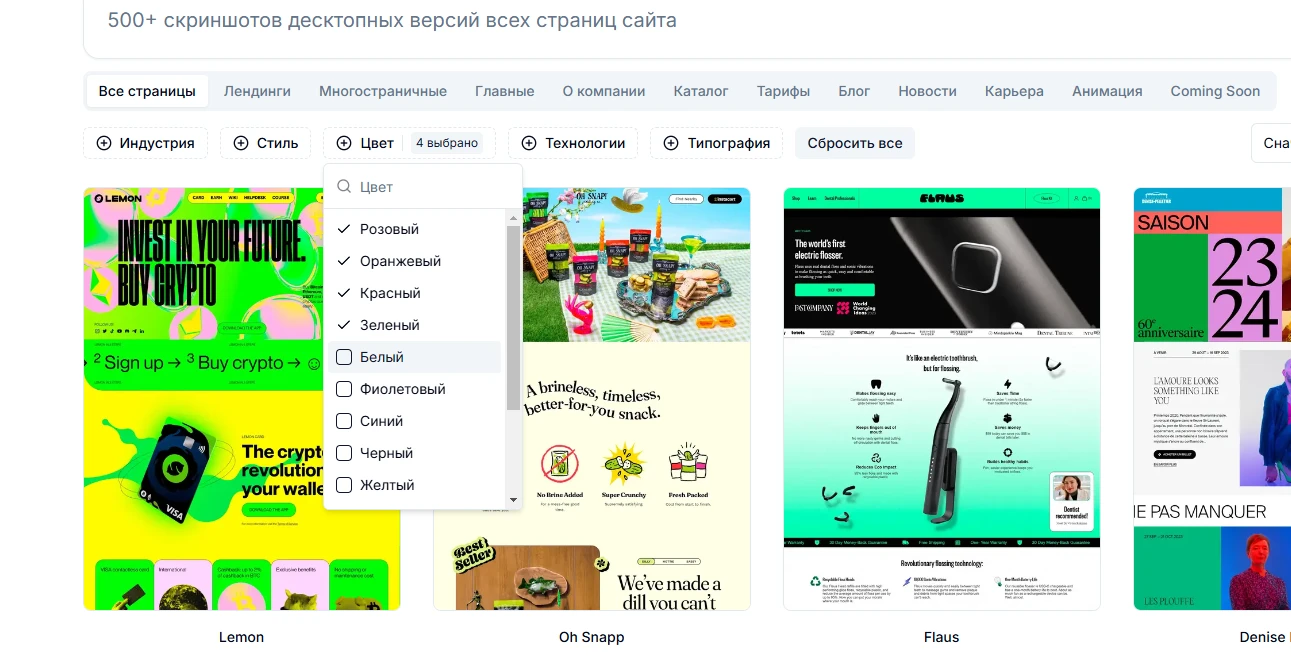1291x660 pixels.
Task: Expand the Технологии filter dropdown
Action: point(573,143)
